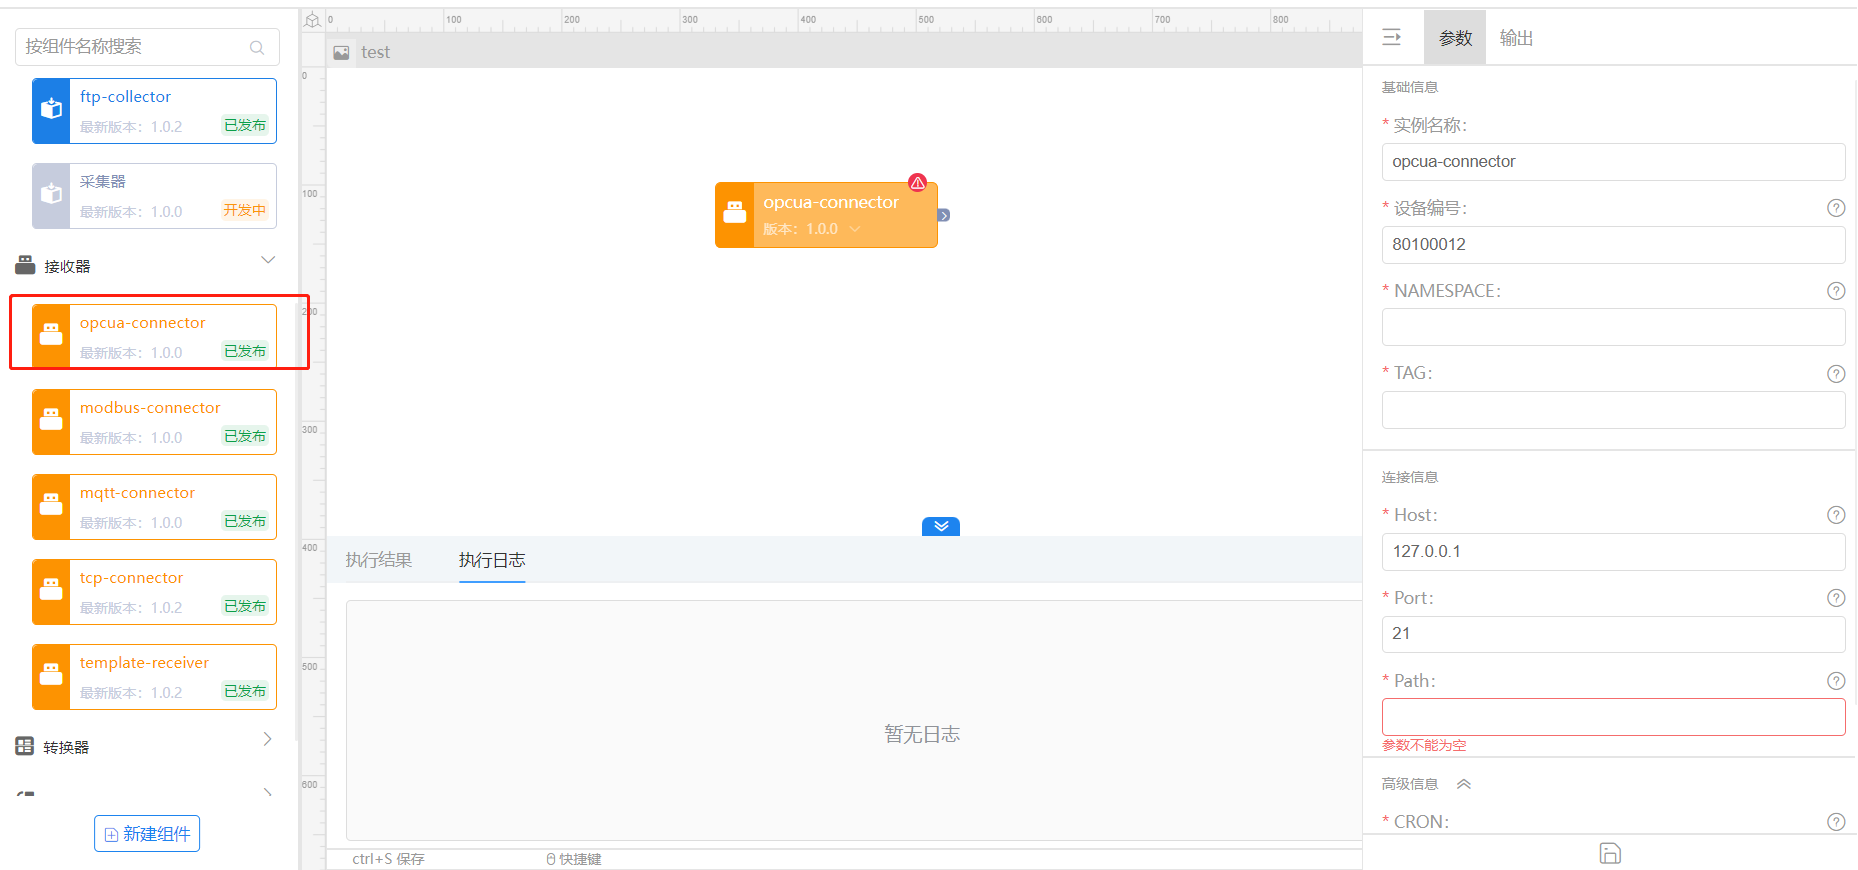Click help icon next to Host
The image size is (1858, 870).
coord(1836,515)
